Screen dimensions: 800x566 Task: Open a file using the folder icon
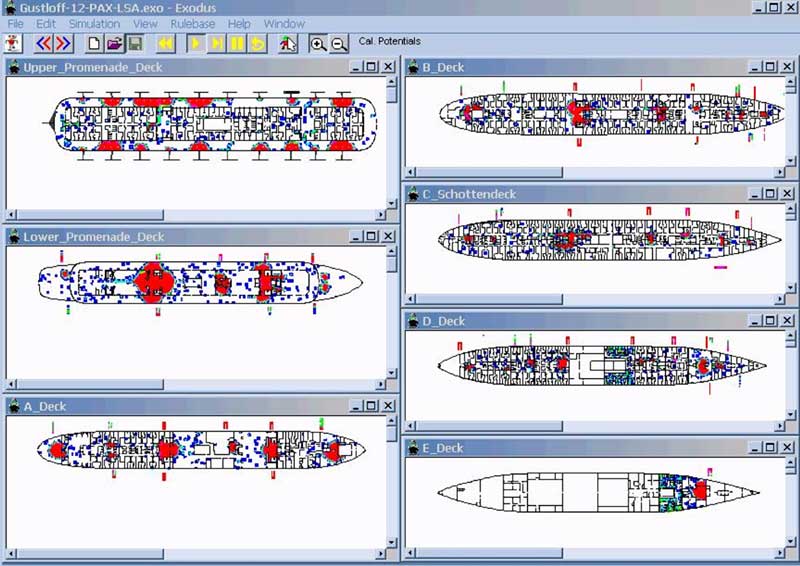click(x=115, y=43)
